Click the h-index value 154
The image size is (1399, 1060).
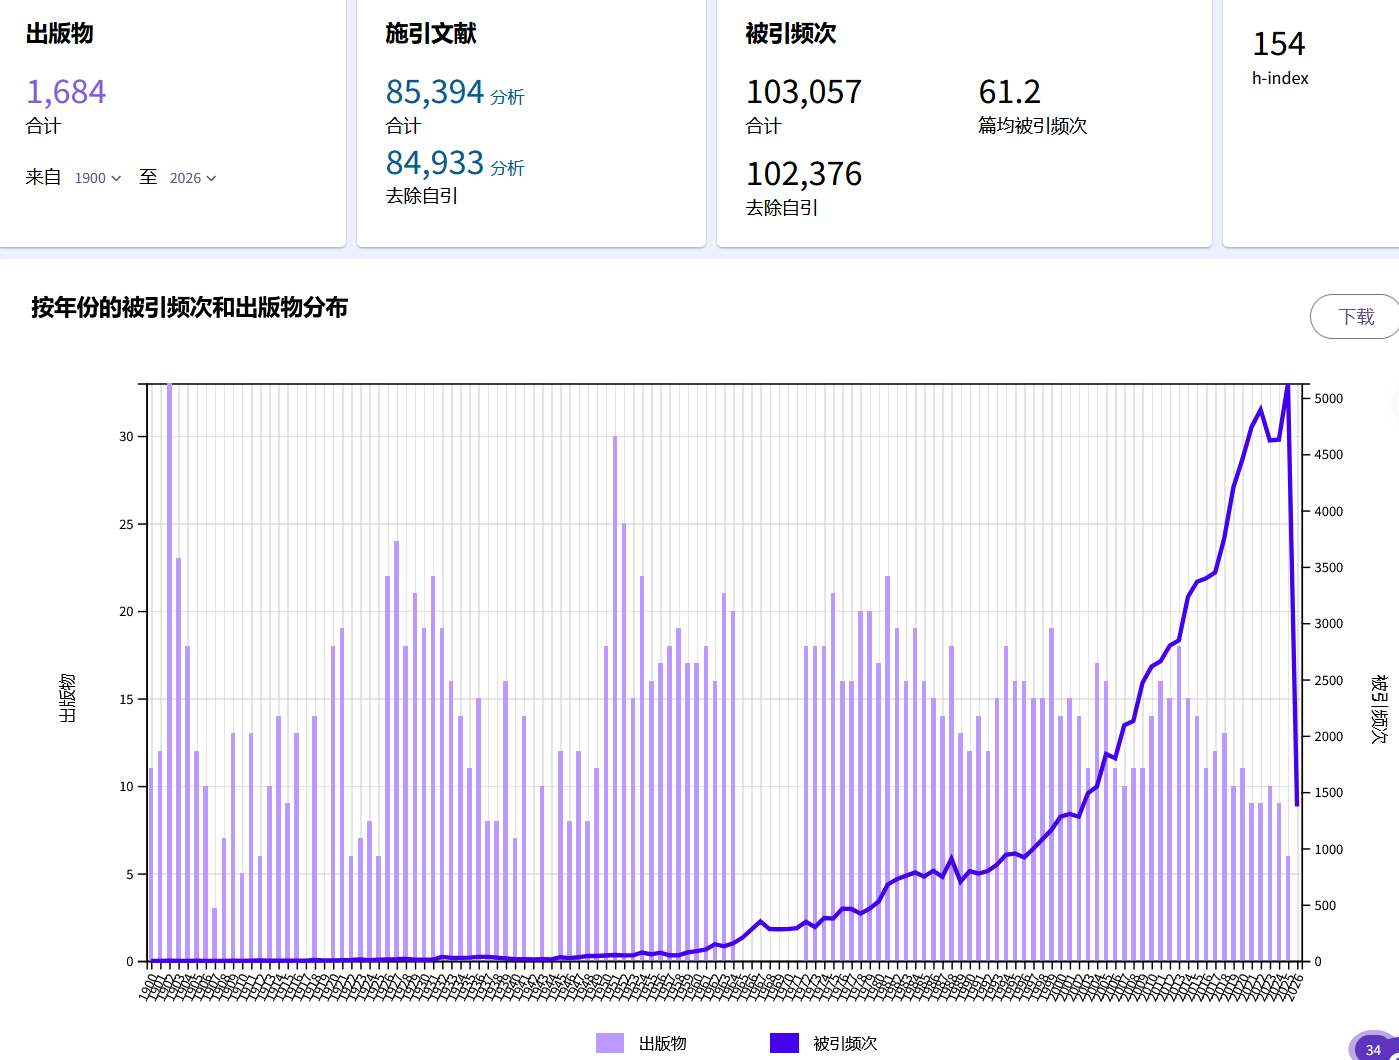point(1278,44)
